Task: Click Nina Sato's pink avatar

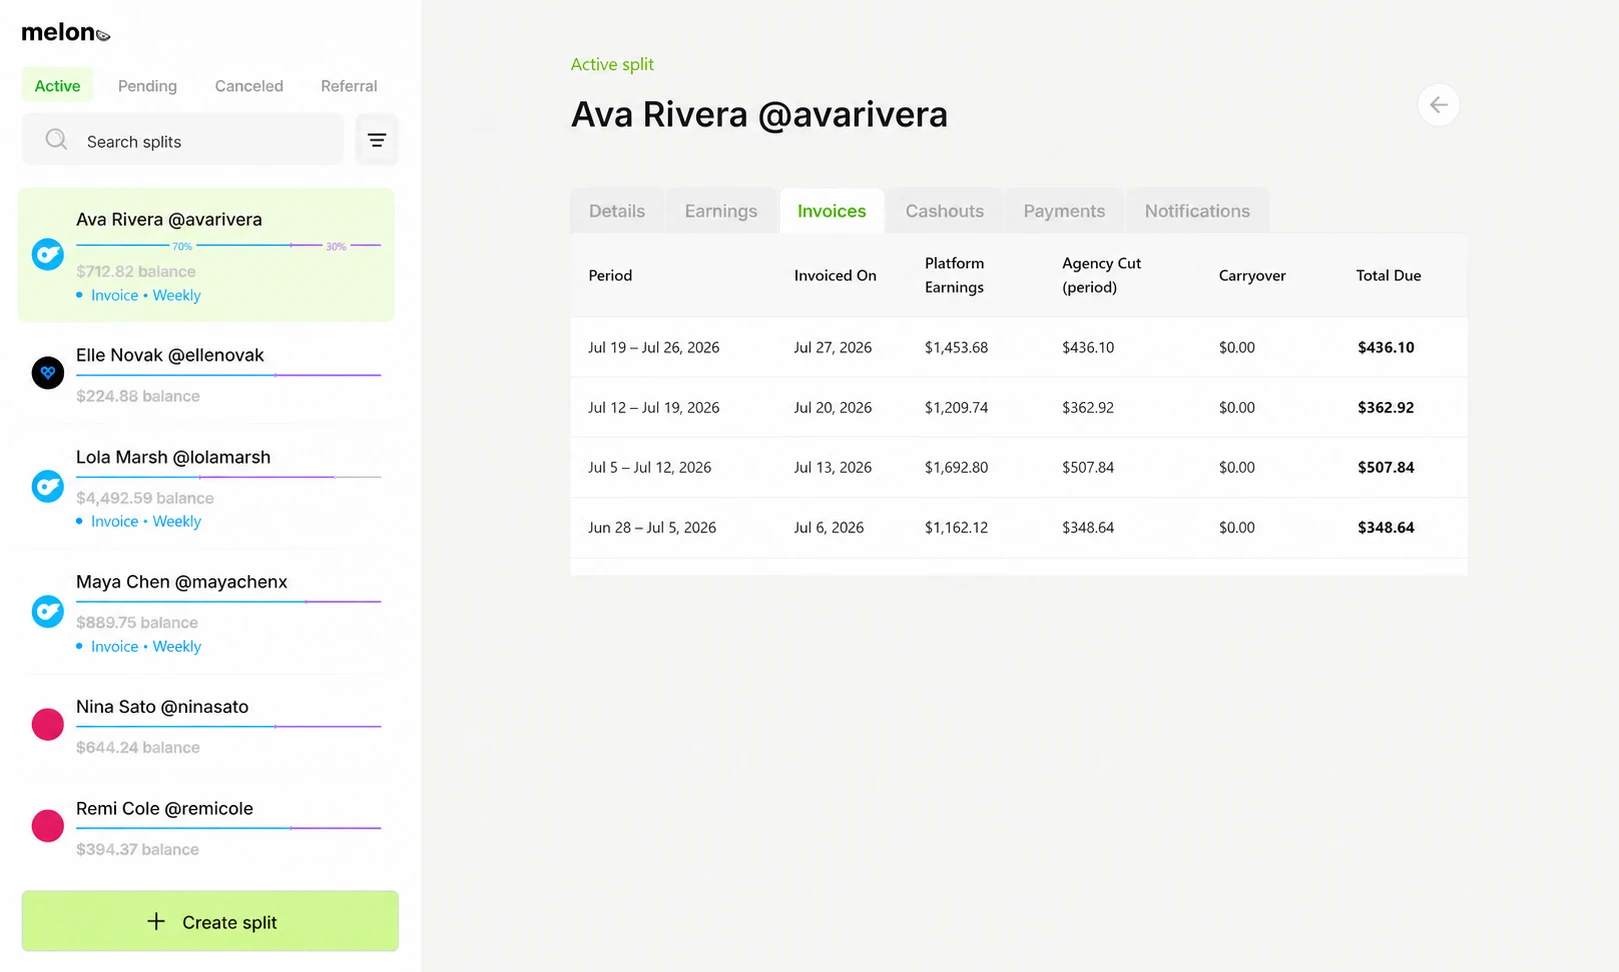Action: pos(48,724)
